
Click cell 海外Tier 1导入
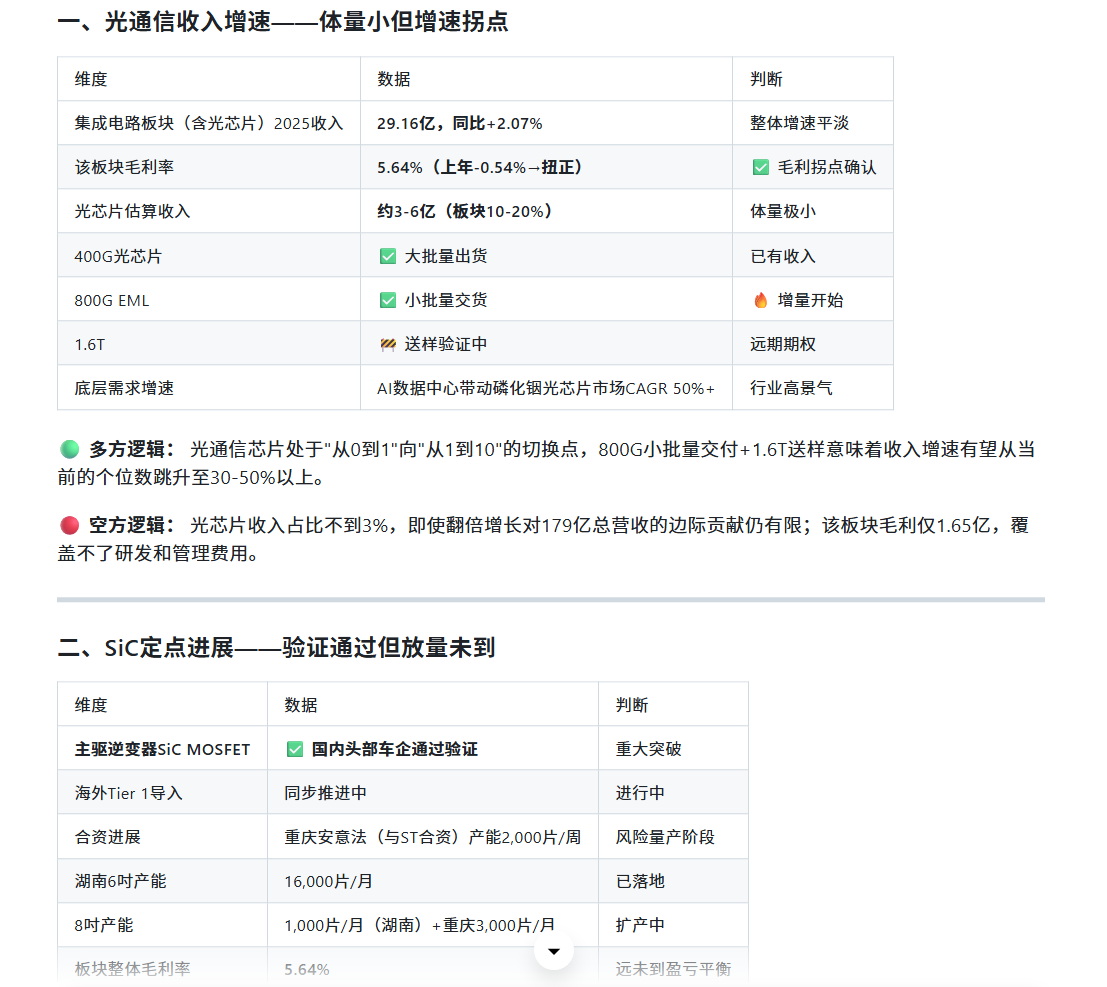coord(162,793)
